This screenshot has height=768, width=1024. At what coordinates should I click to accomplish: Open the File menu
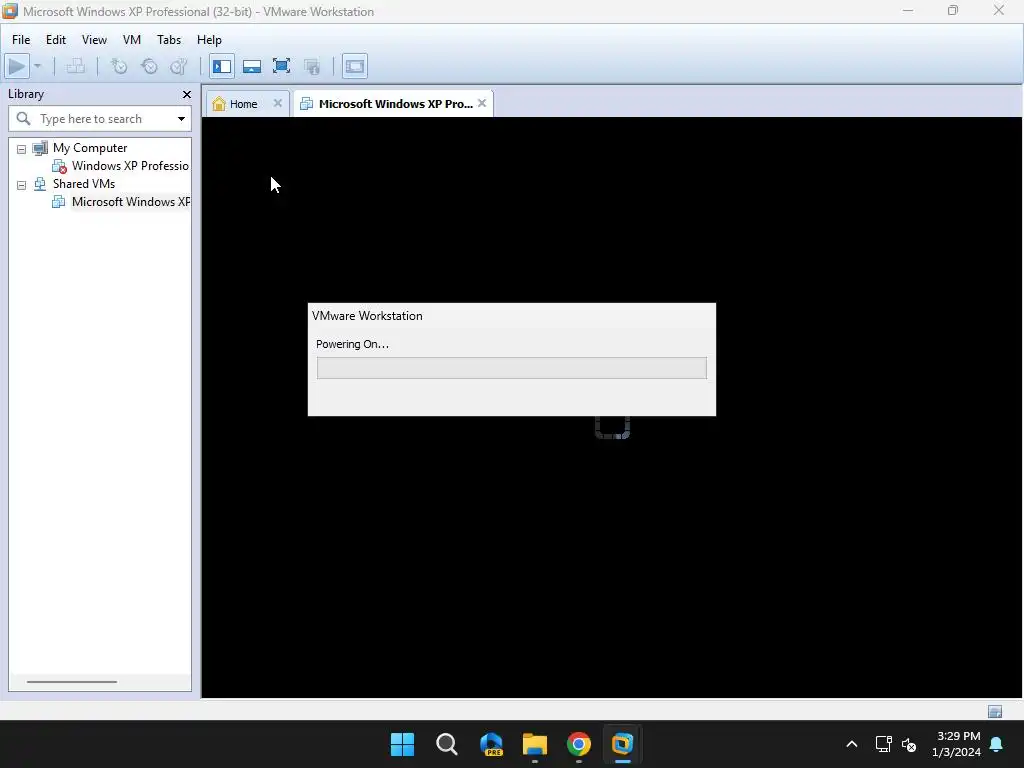point(21,40)
